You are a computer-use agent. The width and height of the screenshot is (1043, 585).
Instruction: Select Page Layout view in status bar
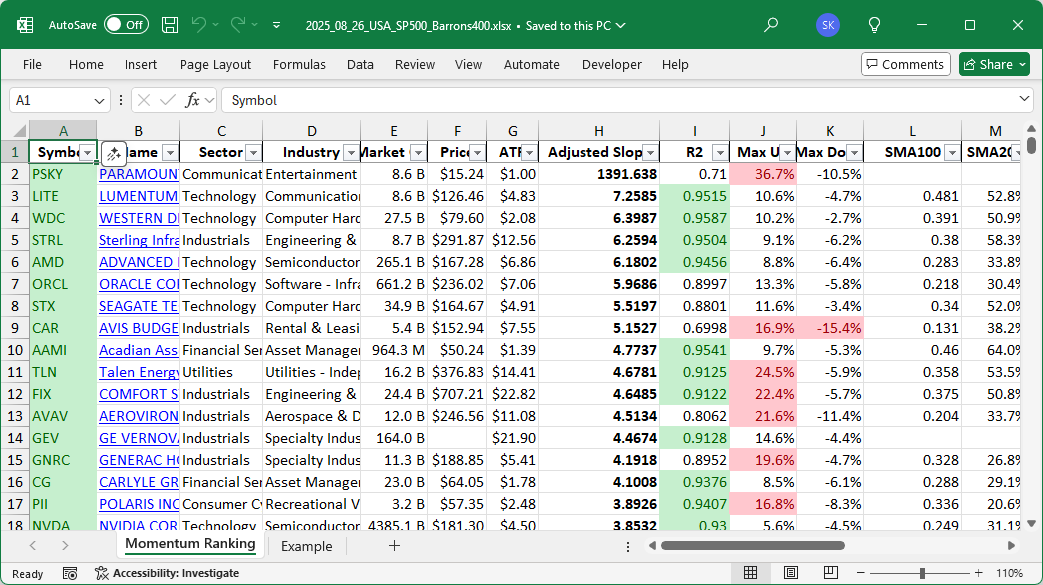pyautogui.click(x=791, y=573)
